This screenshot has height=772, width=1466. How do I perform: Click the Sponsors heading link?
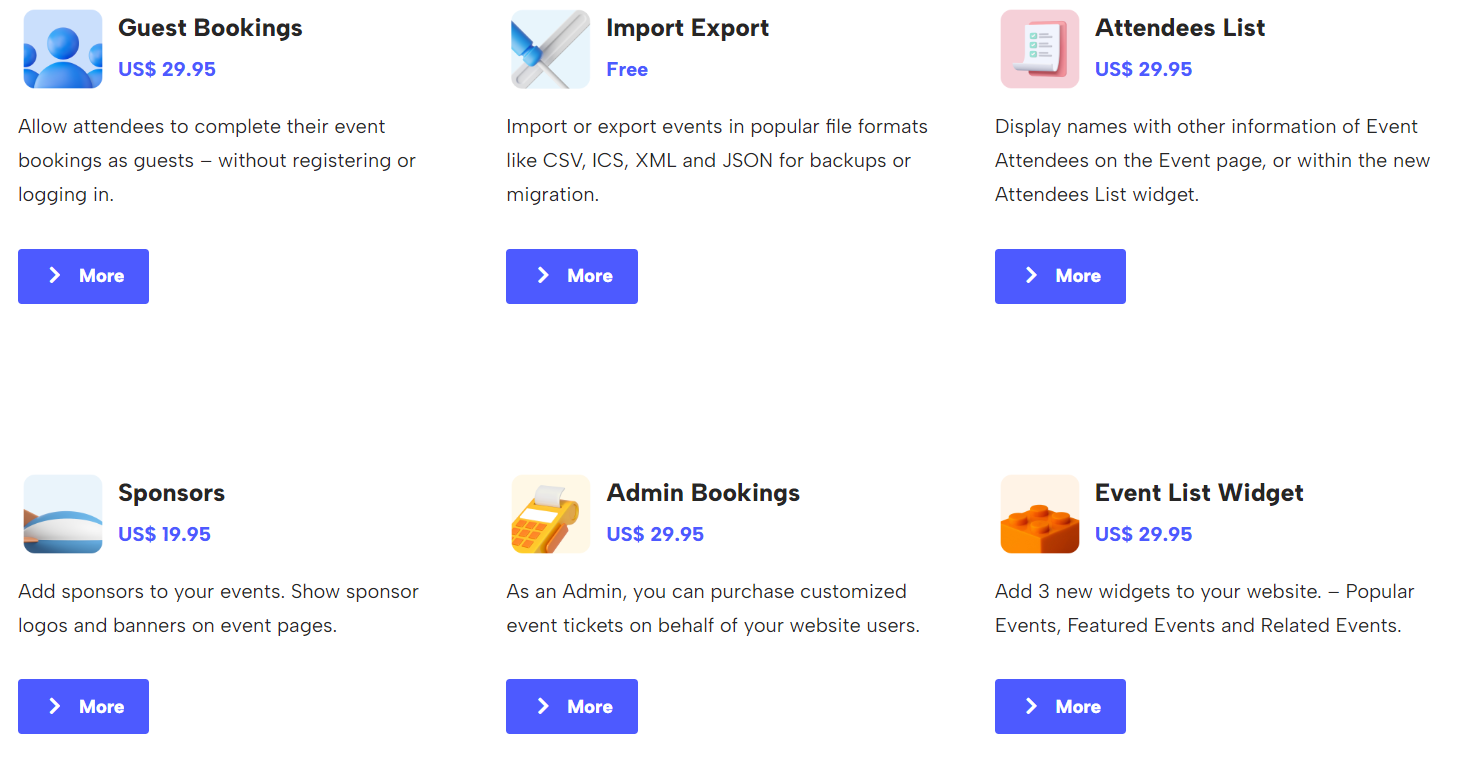tap(171, 493)
